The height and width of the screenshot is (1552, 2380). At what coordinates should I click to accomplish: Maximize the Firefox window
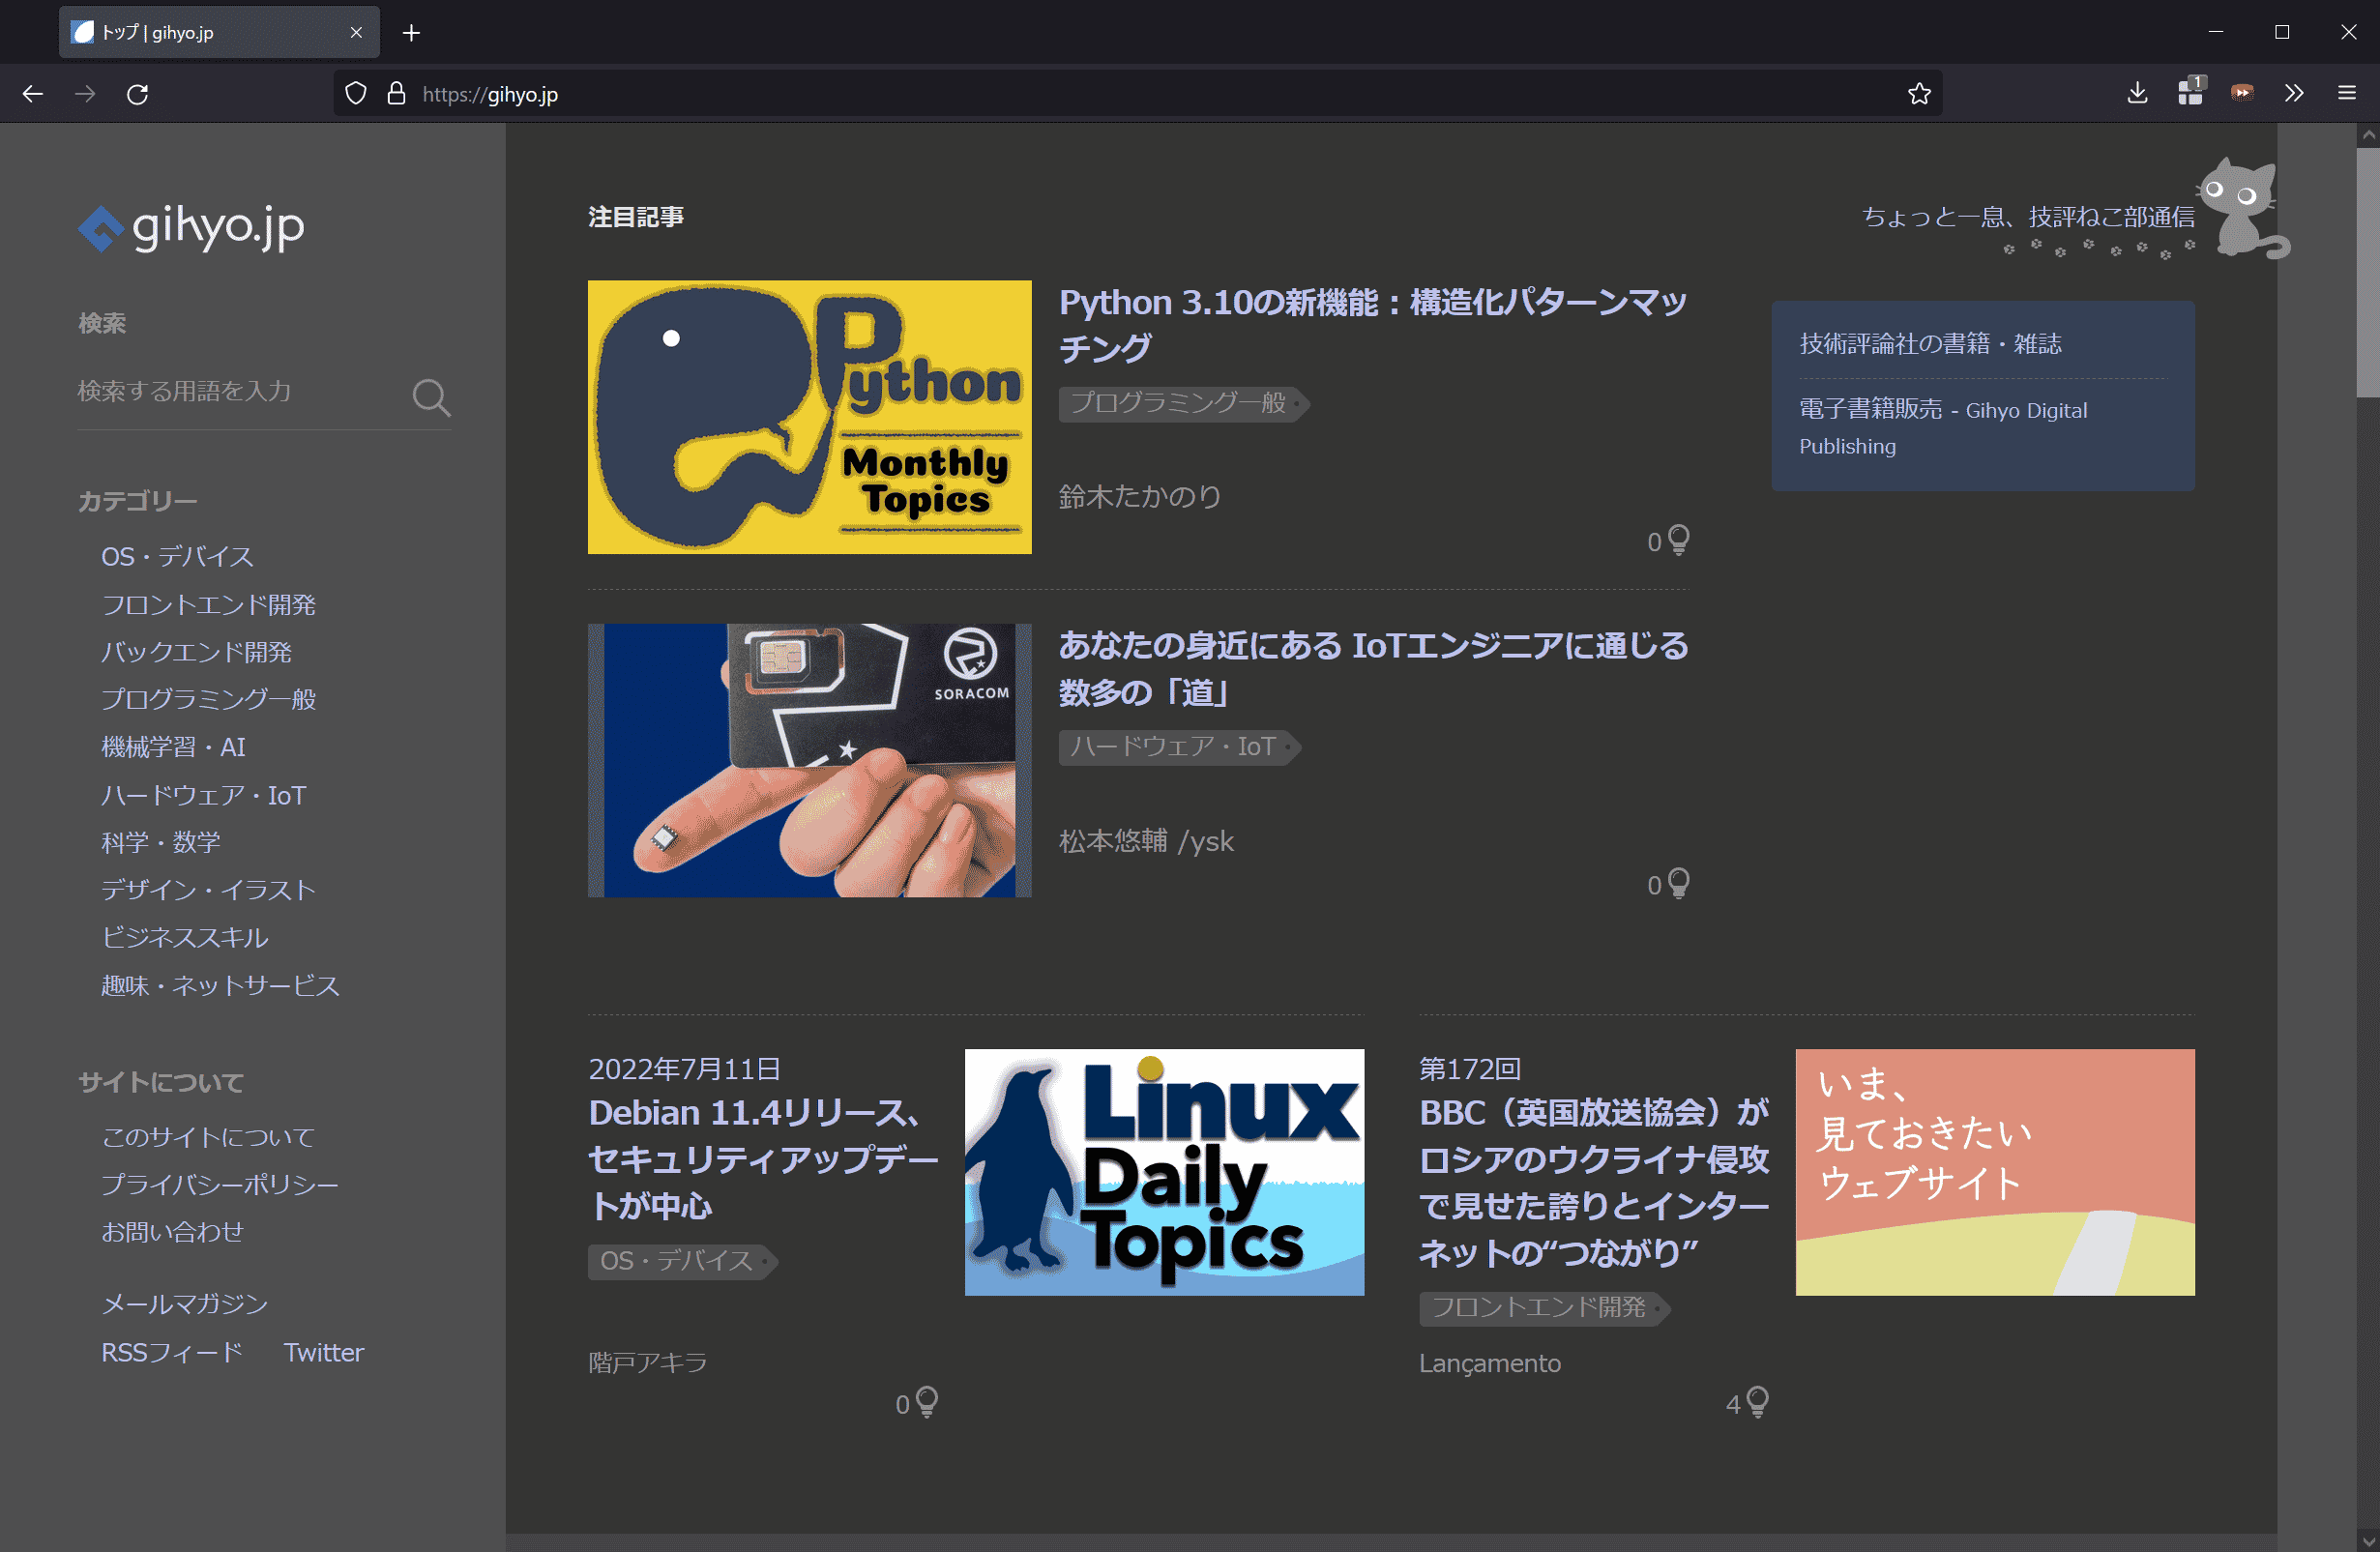(x=2282, y=32)
